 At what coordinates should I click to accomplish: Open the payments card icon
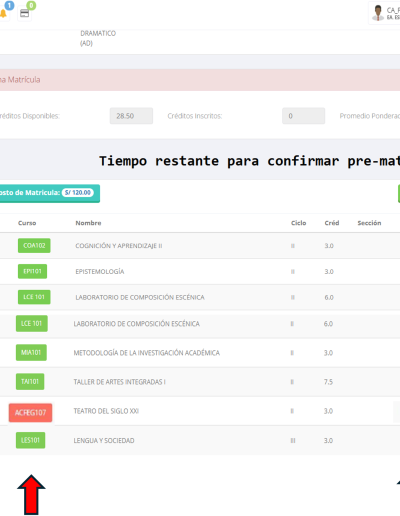[x=24, y=13]
